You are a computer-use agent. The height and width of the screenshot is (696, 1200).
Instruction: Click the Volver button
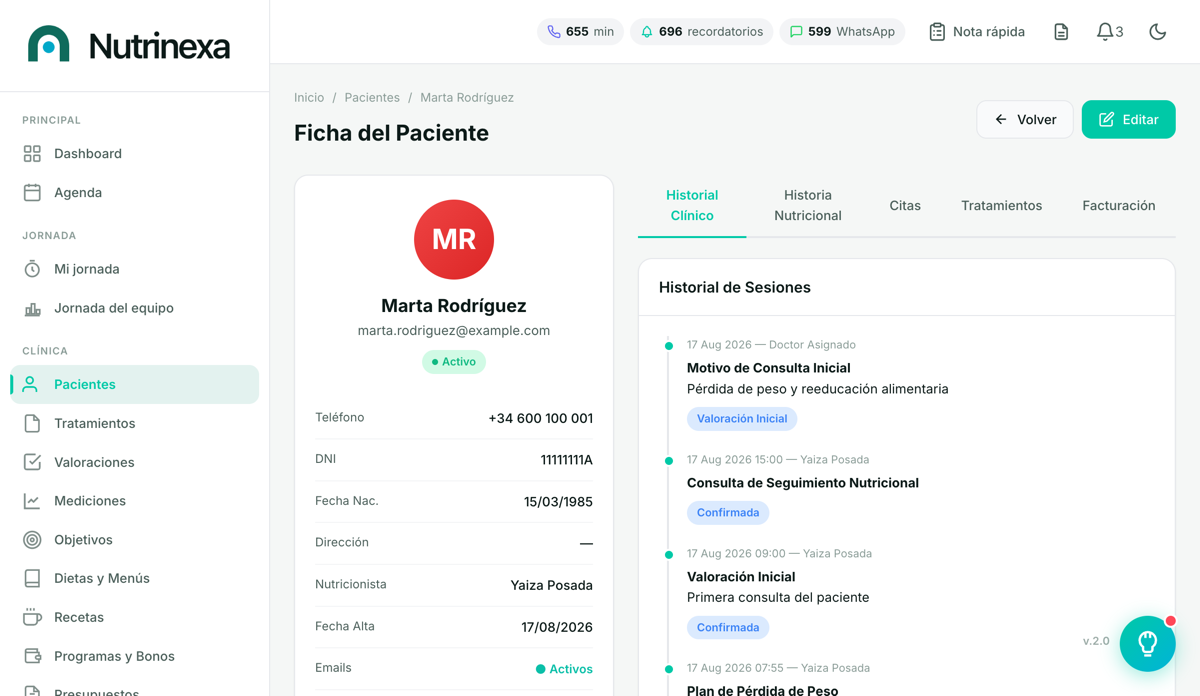1025,120
